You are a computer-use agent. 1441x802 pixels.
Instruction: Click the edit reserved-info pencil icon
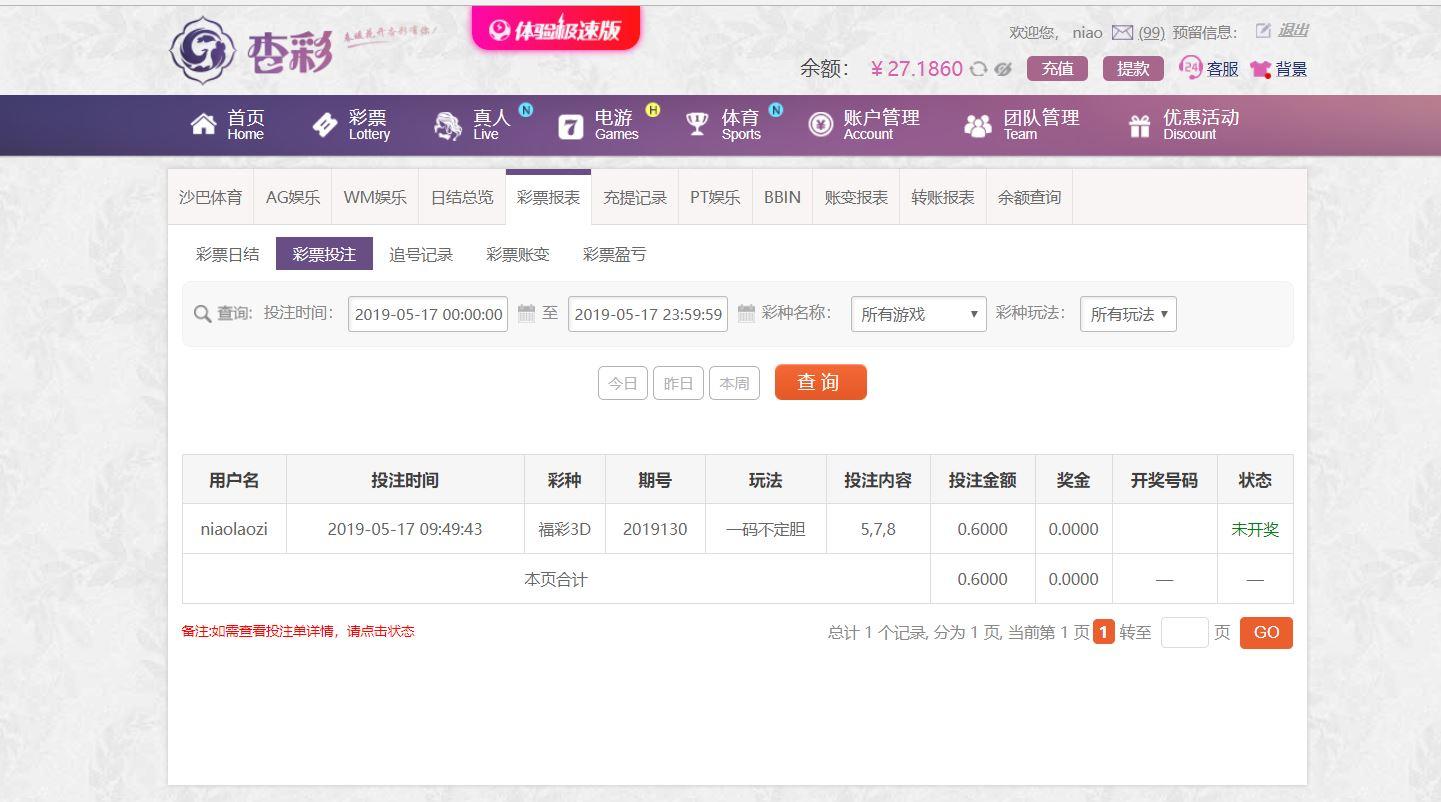pos(1263,31)
